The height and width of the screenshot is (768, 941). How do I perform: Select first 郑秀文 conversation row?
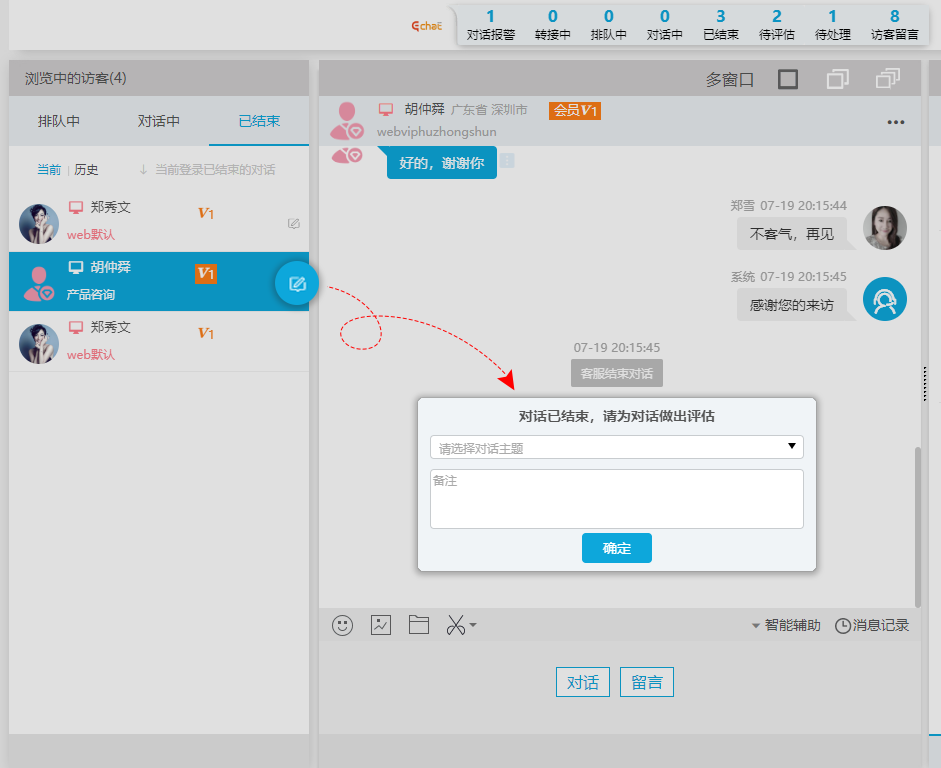click(159, 222)
